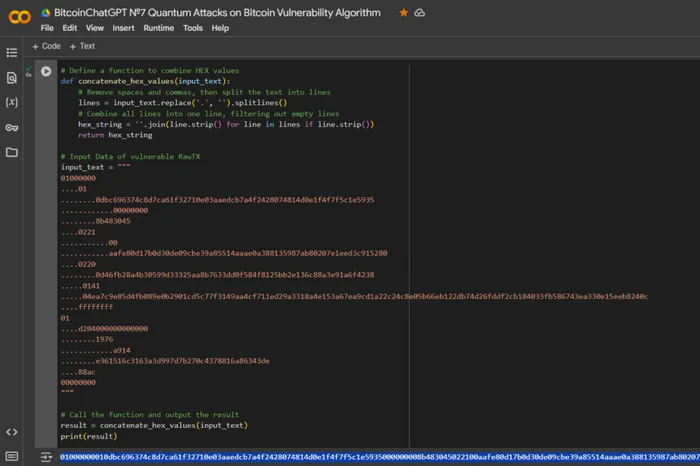Viewport: 700px width, 466px height.
Task: Open the Edit menu
Action: (70, 28)
